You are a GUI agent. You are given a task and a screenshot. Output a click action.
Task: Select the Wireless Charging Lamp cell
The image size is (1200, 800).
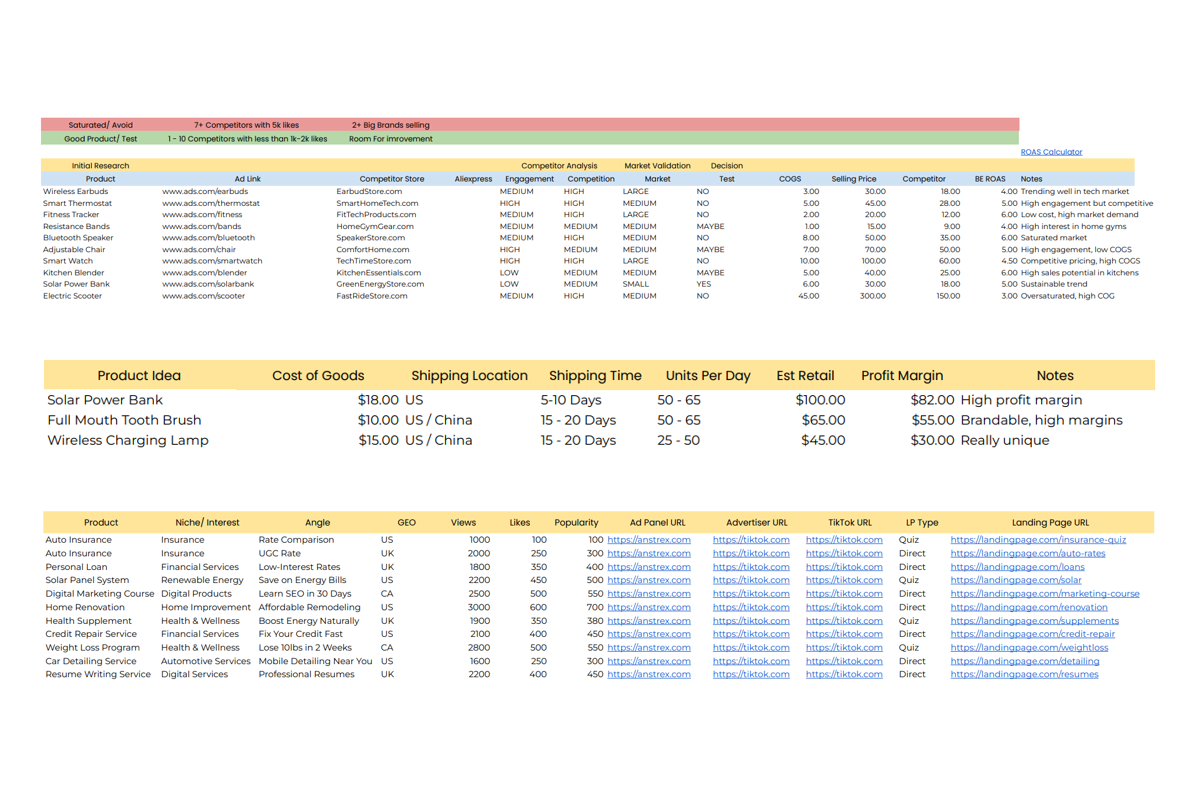[128, 440]
